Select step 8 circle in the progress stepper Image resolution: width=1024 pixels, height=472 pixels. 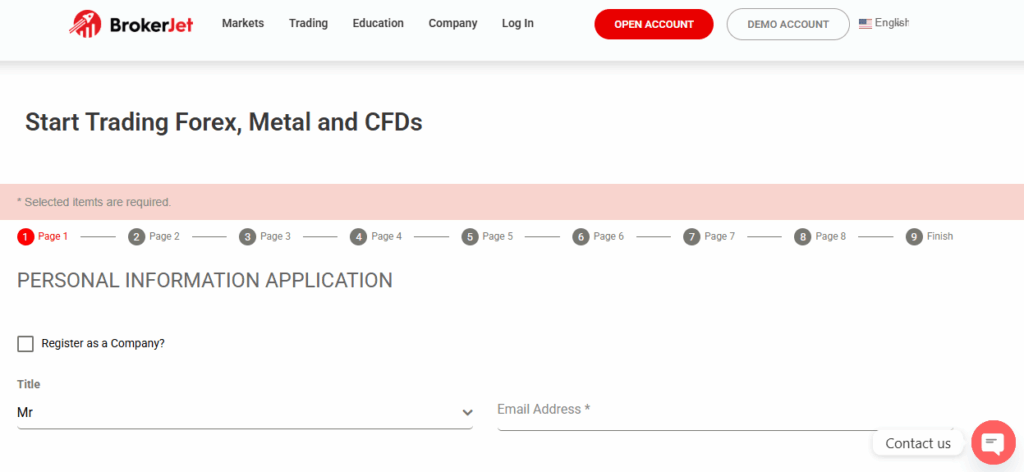coord(803,236)
